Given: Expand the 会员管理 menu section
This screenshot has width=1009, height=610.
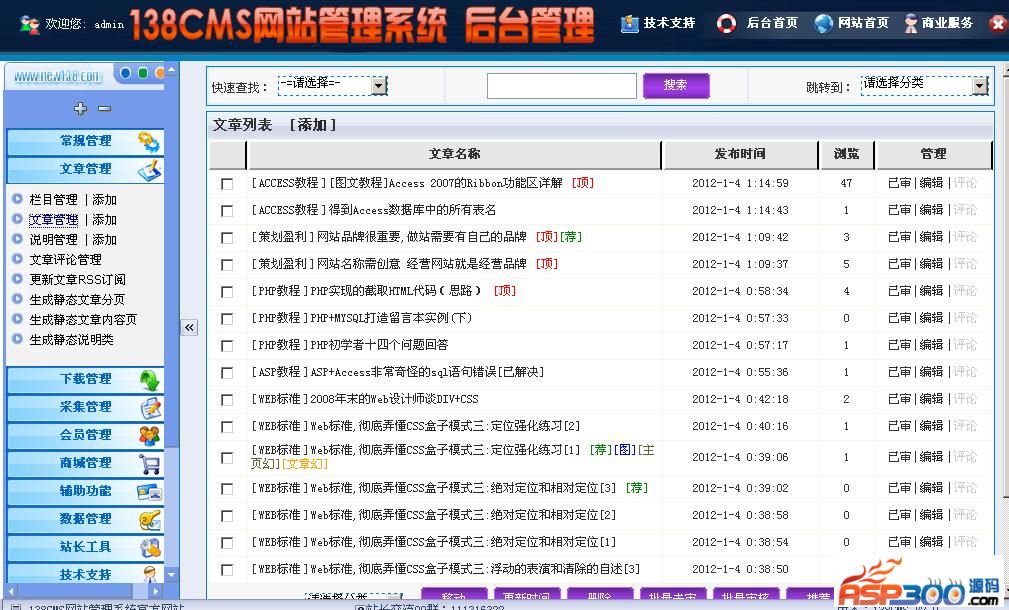Looking at the screenshot, I should 86,436.
